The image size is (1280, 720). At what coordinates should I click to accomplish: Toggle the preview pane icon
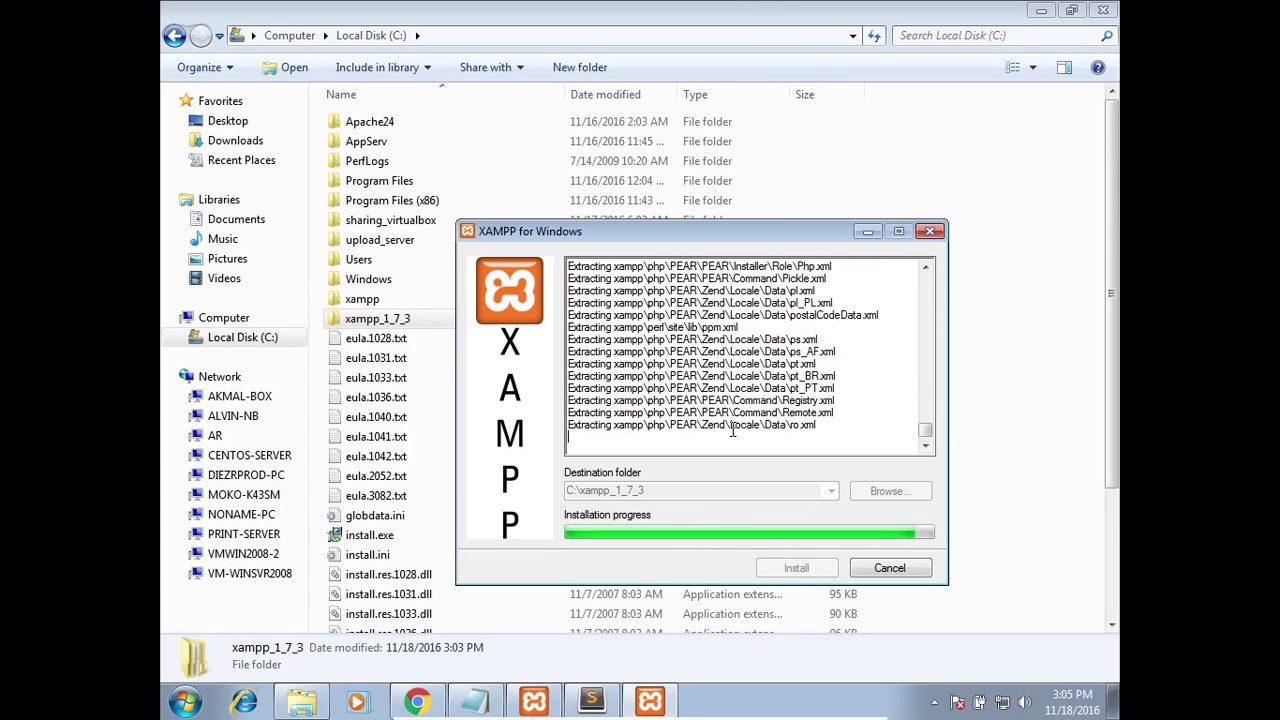[x=1064, y=67]
